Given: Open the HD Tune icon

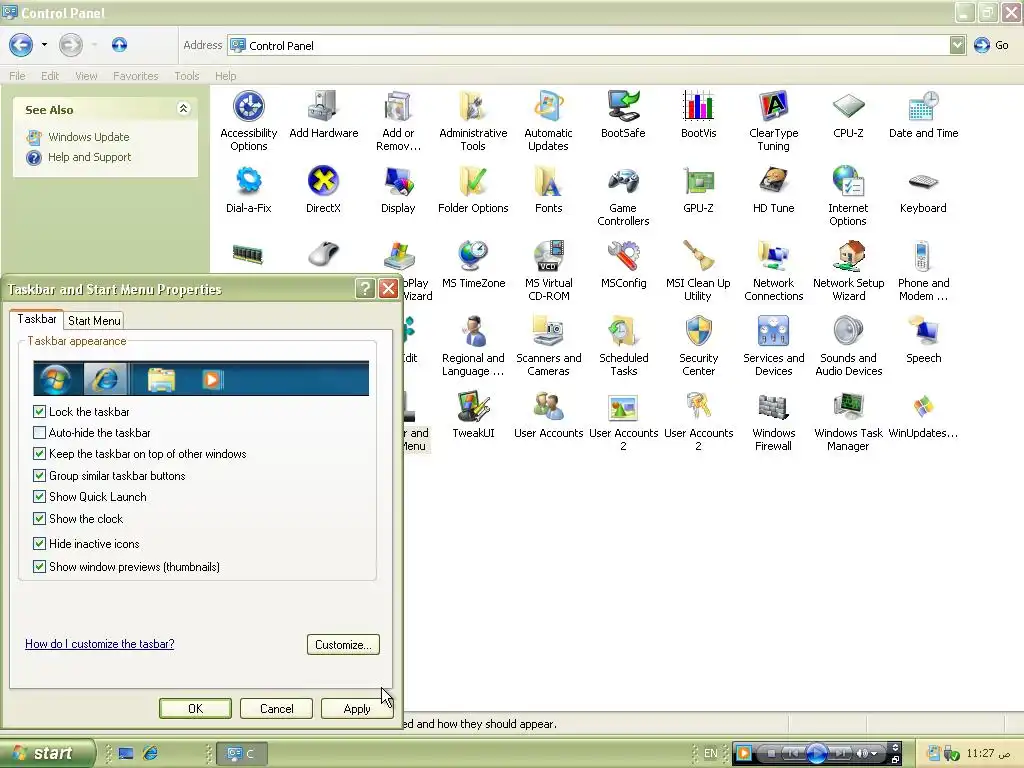Looking at the screenshot, I should pyautogui.click(x=773, y=190).
